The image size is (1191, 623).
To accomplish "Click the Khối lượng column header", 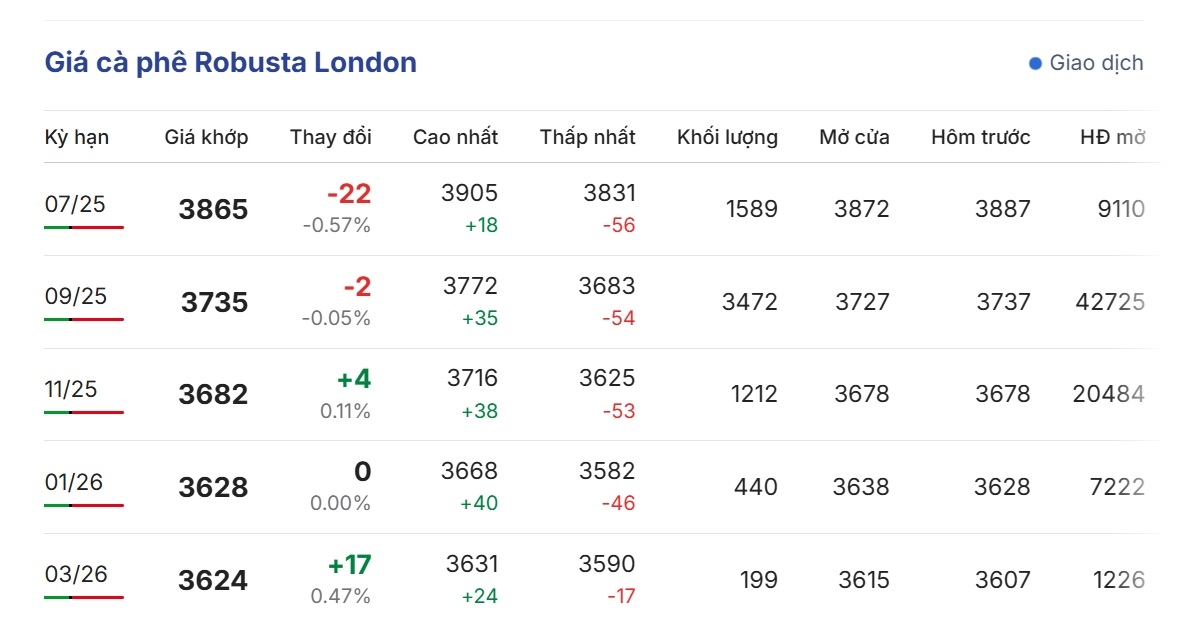I will pyautogui.click(x=728, y=138).
